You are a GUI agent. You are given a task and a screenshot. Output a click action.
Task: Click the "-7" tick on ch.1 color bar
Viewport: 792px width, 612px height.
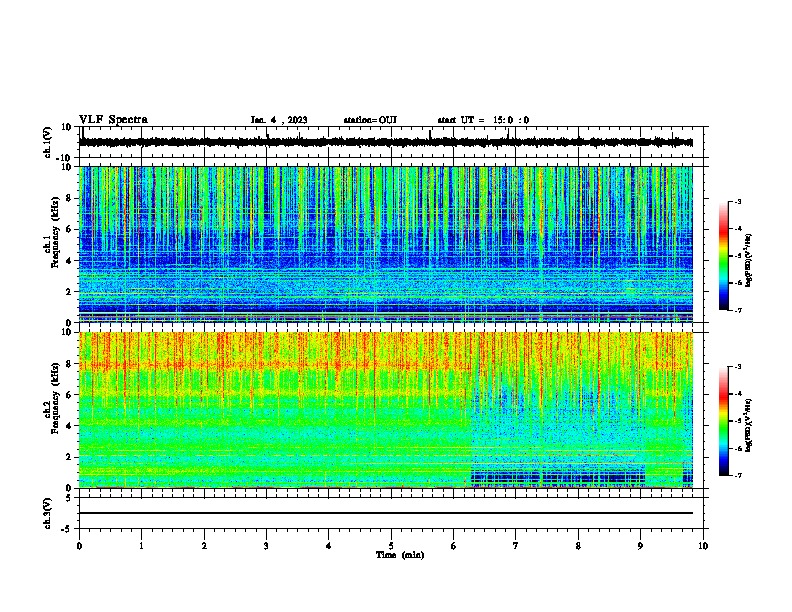737,310
